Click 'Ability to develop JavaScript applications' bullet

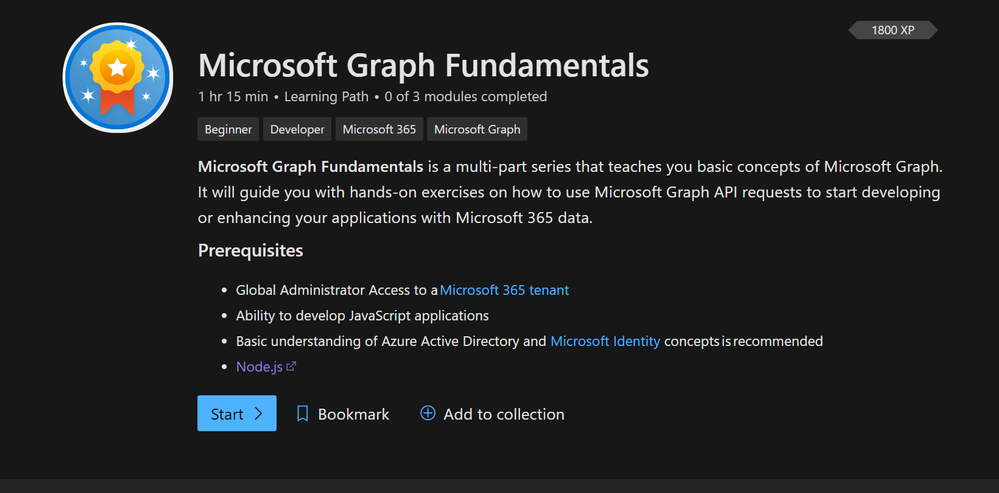click(363, 316)
